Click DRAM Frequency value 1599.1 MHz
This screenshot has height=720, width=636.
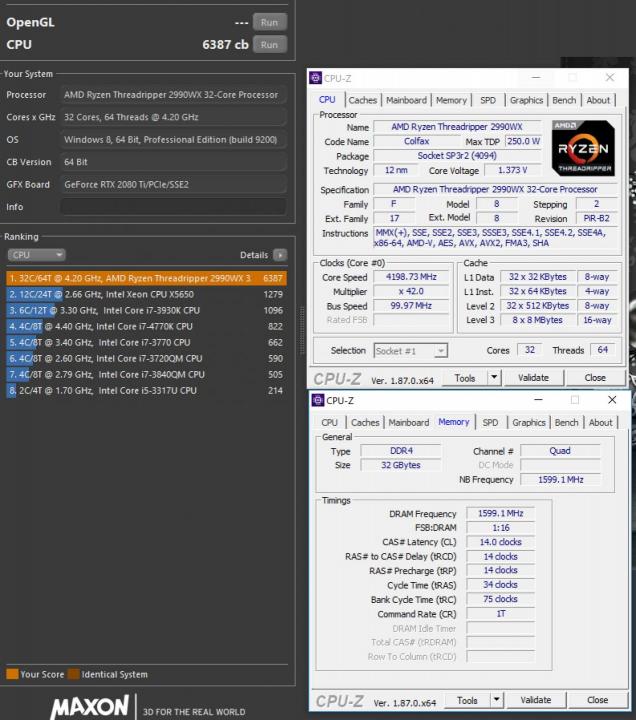point(501,513)
